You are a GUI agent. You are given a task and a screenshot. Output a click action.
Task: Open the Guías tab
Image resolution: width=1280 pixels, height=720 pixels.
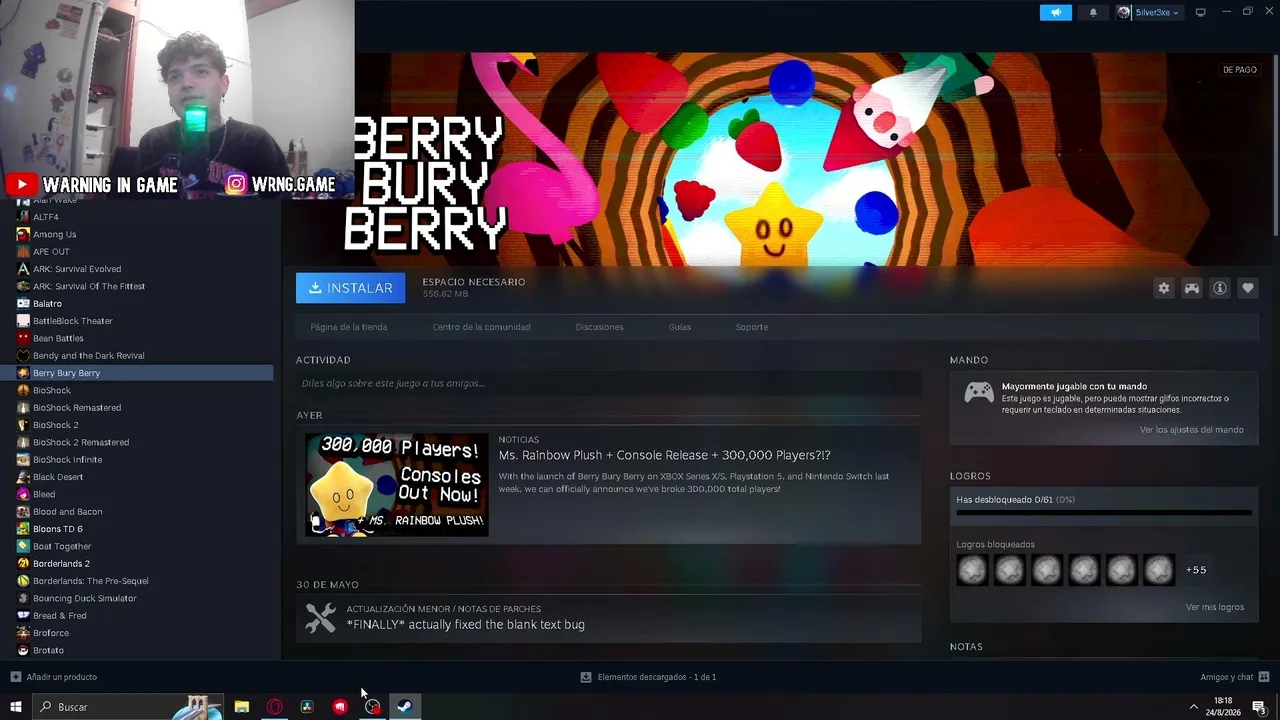680,327
